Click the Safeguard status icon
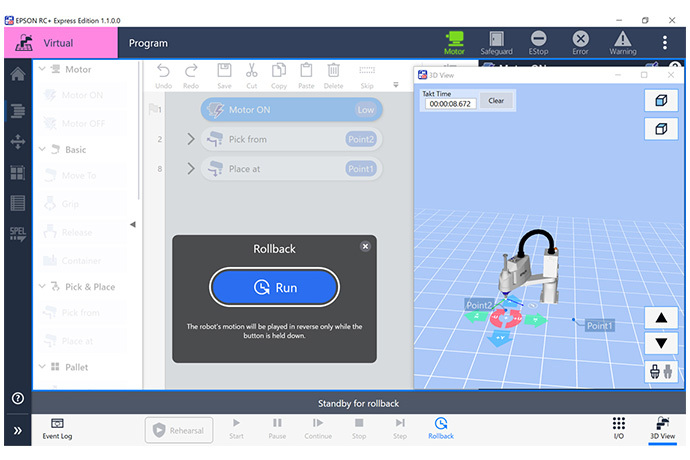 click(x=496, y=43)
